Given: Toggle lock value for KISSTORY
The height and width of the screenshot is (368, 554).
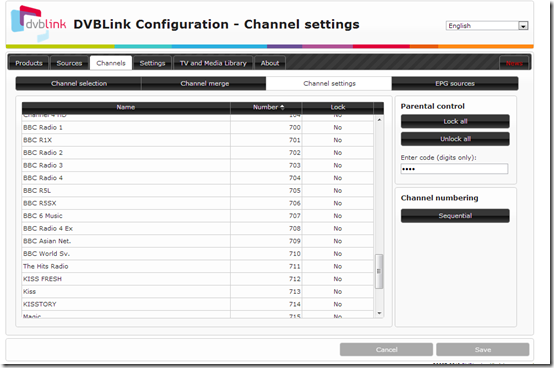Looking at the screenshot, I should (x=338, y=304).
